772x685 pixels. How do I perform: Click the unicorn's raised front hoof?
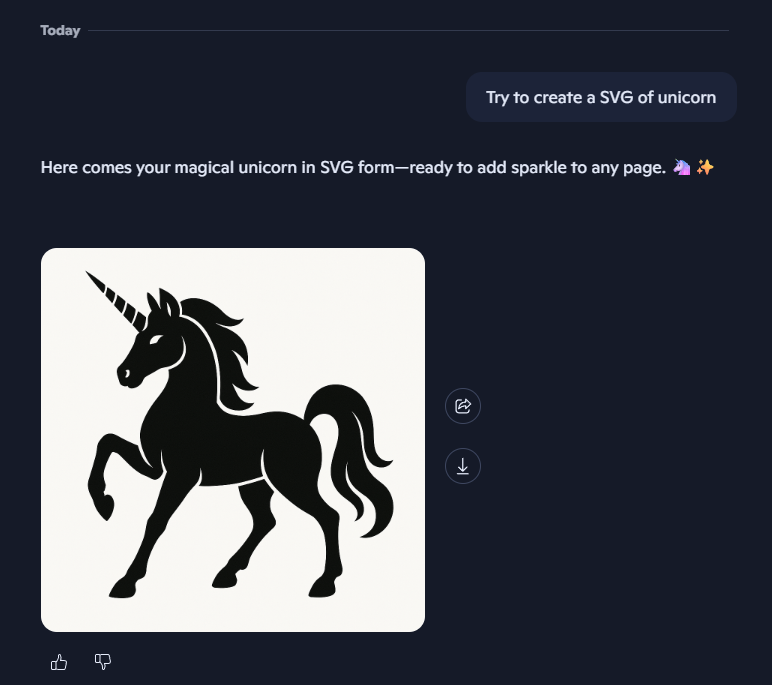pyautogui.click(x=99, y=493)
